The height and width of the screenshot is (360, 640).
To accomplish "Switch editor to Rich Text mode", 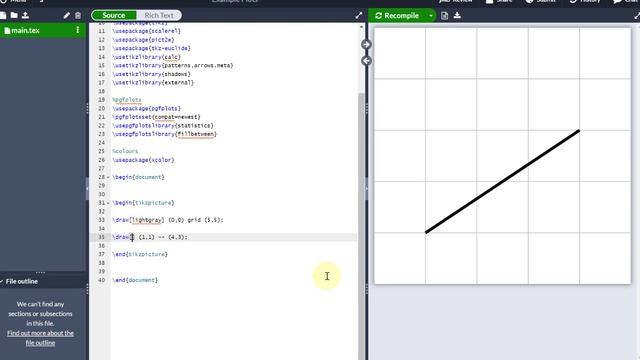I will (159, 16).
